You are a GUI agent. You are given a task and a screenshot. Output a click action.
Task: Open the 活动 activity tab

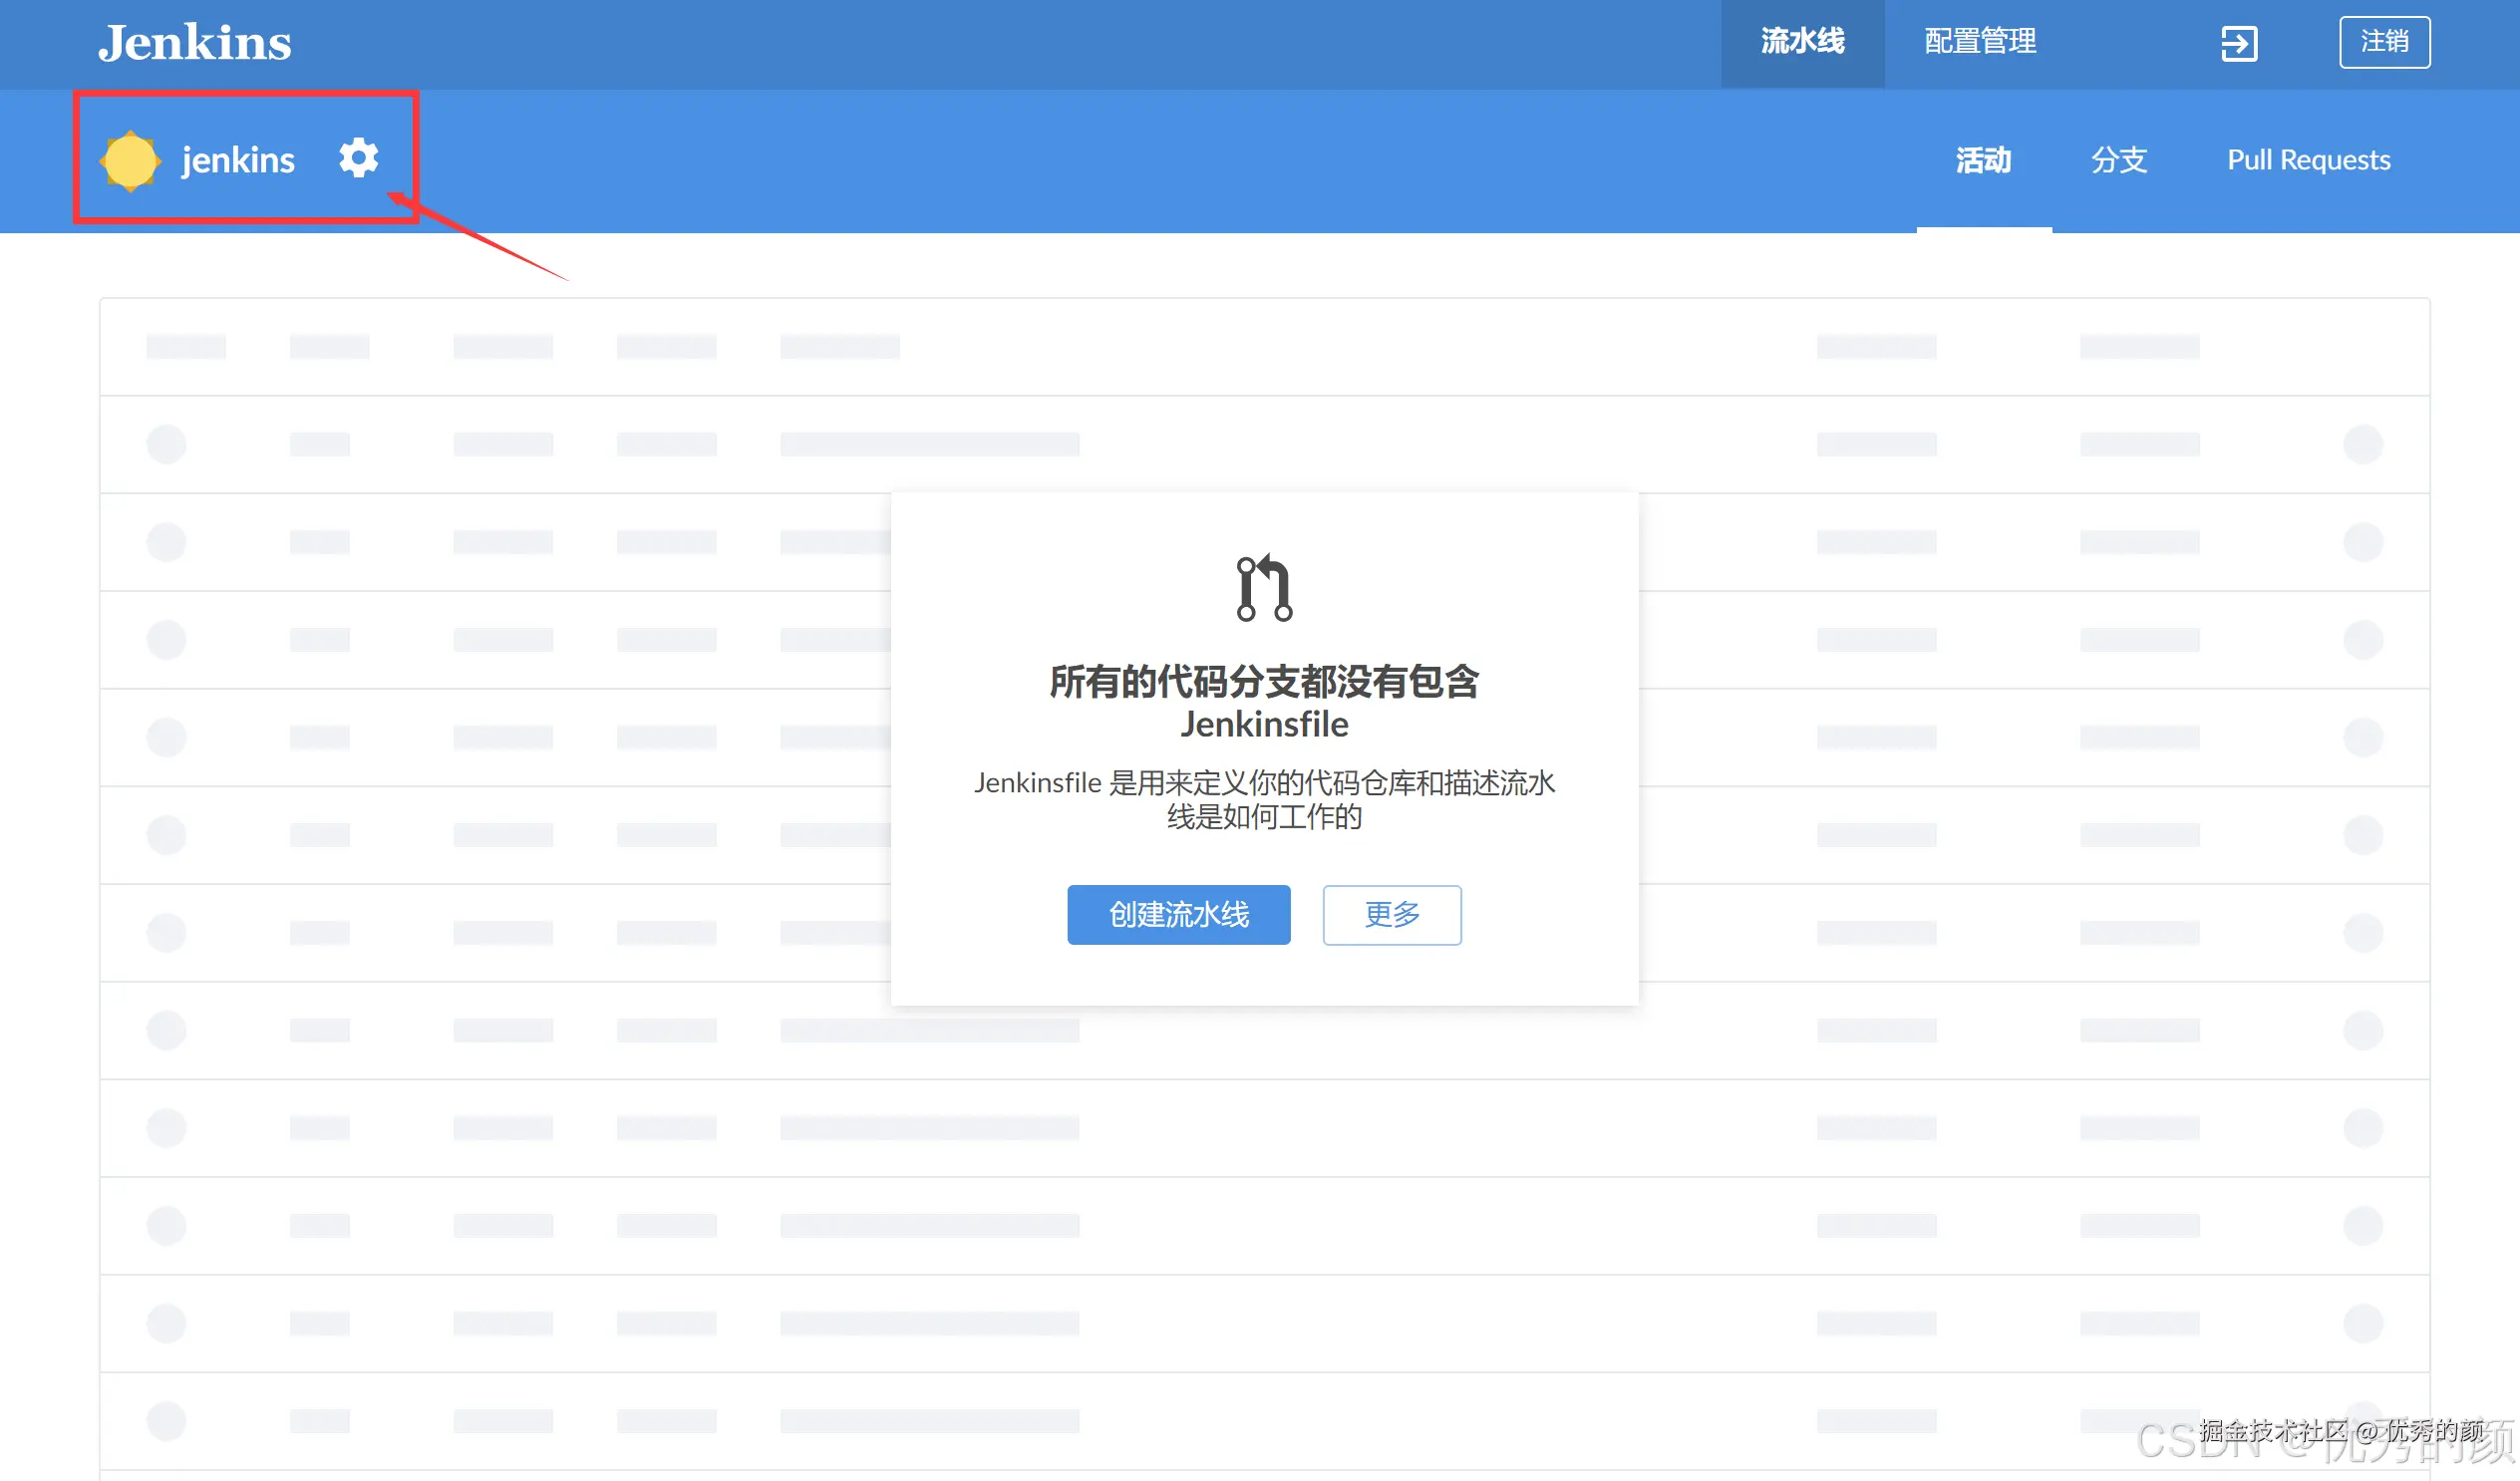(x=1983, y=160)
